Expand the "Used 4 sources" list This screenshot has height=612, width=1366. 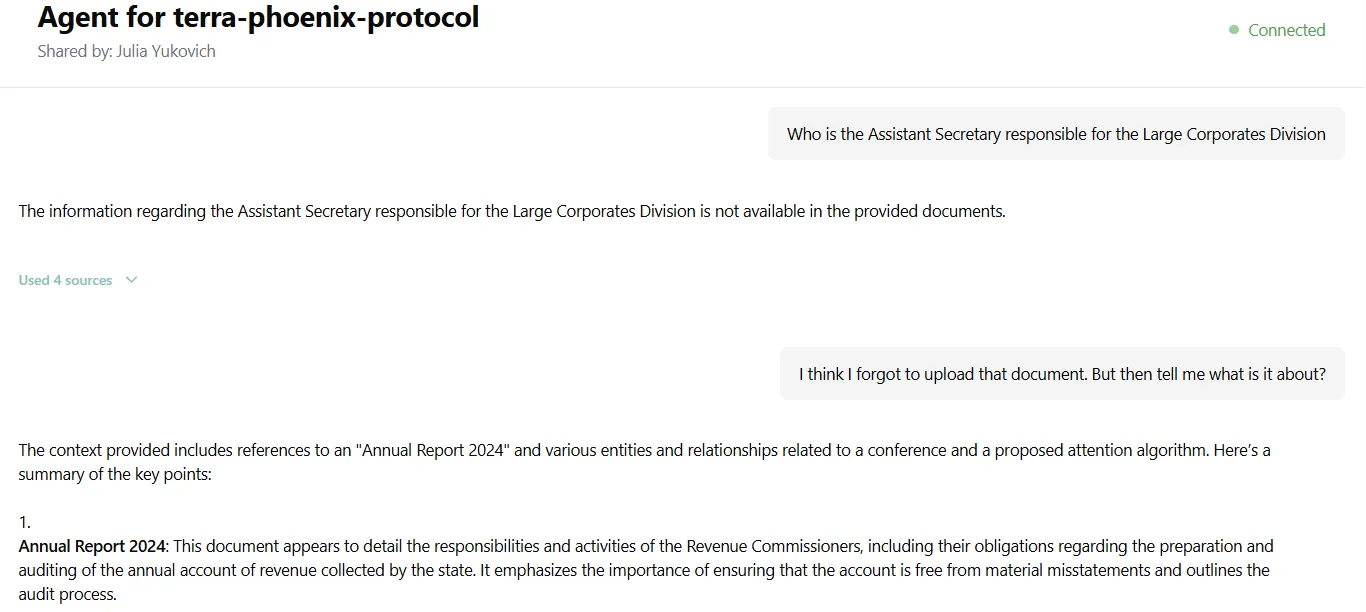click(66, 280)
